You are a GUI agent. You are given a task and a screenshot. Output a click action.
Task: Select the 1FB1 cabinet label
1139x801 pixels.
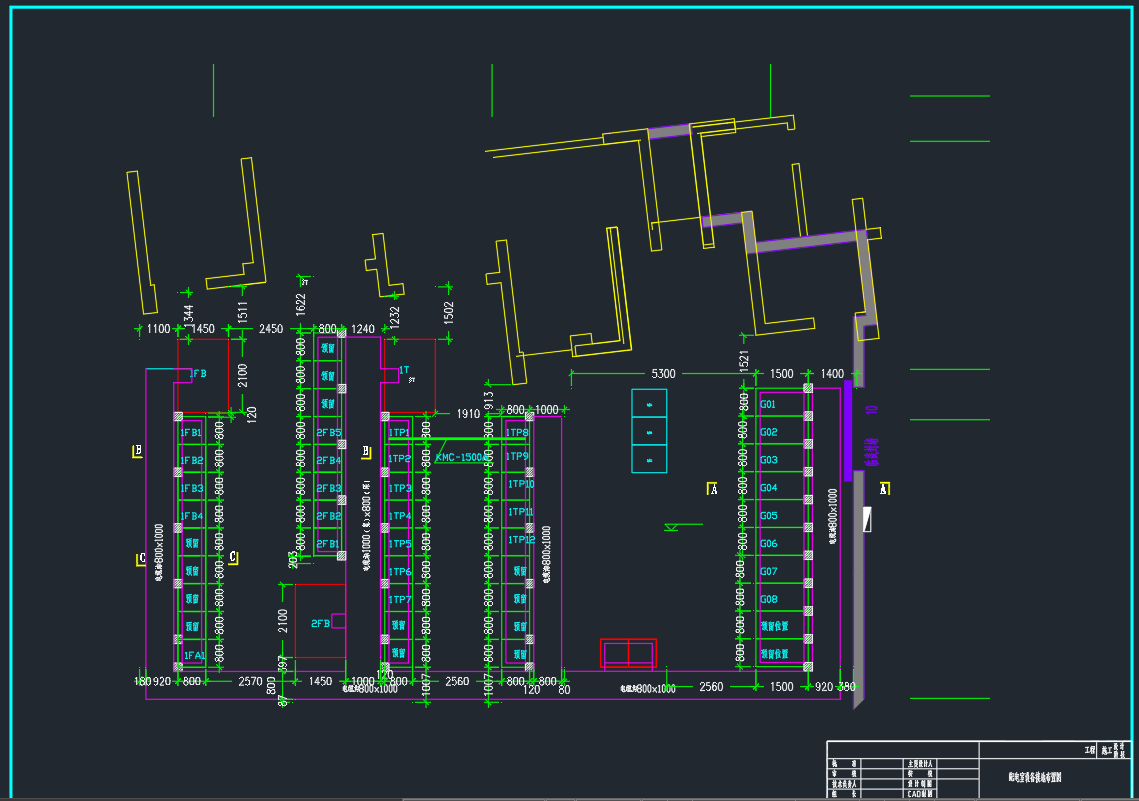(191, 433)
